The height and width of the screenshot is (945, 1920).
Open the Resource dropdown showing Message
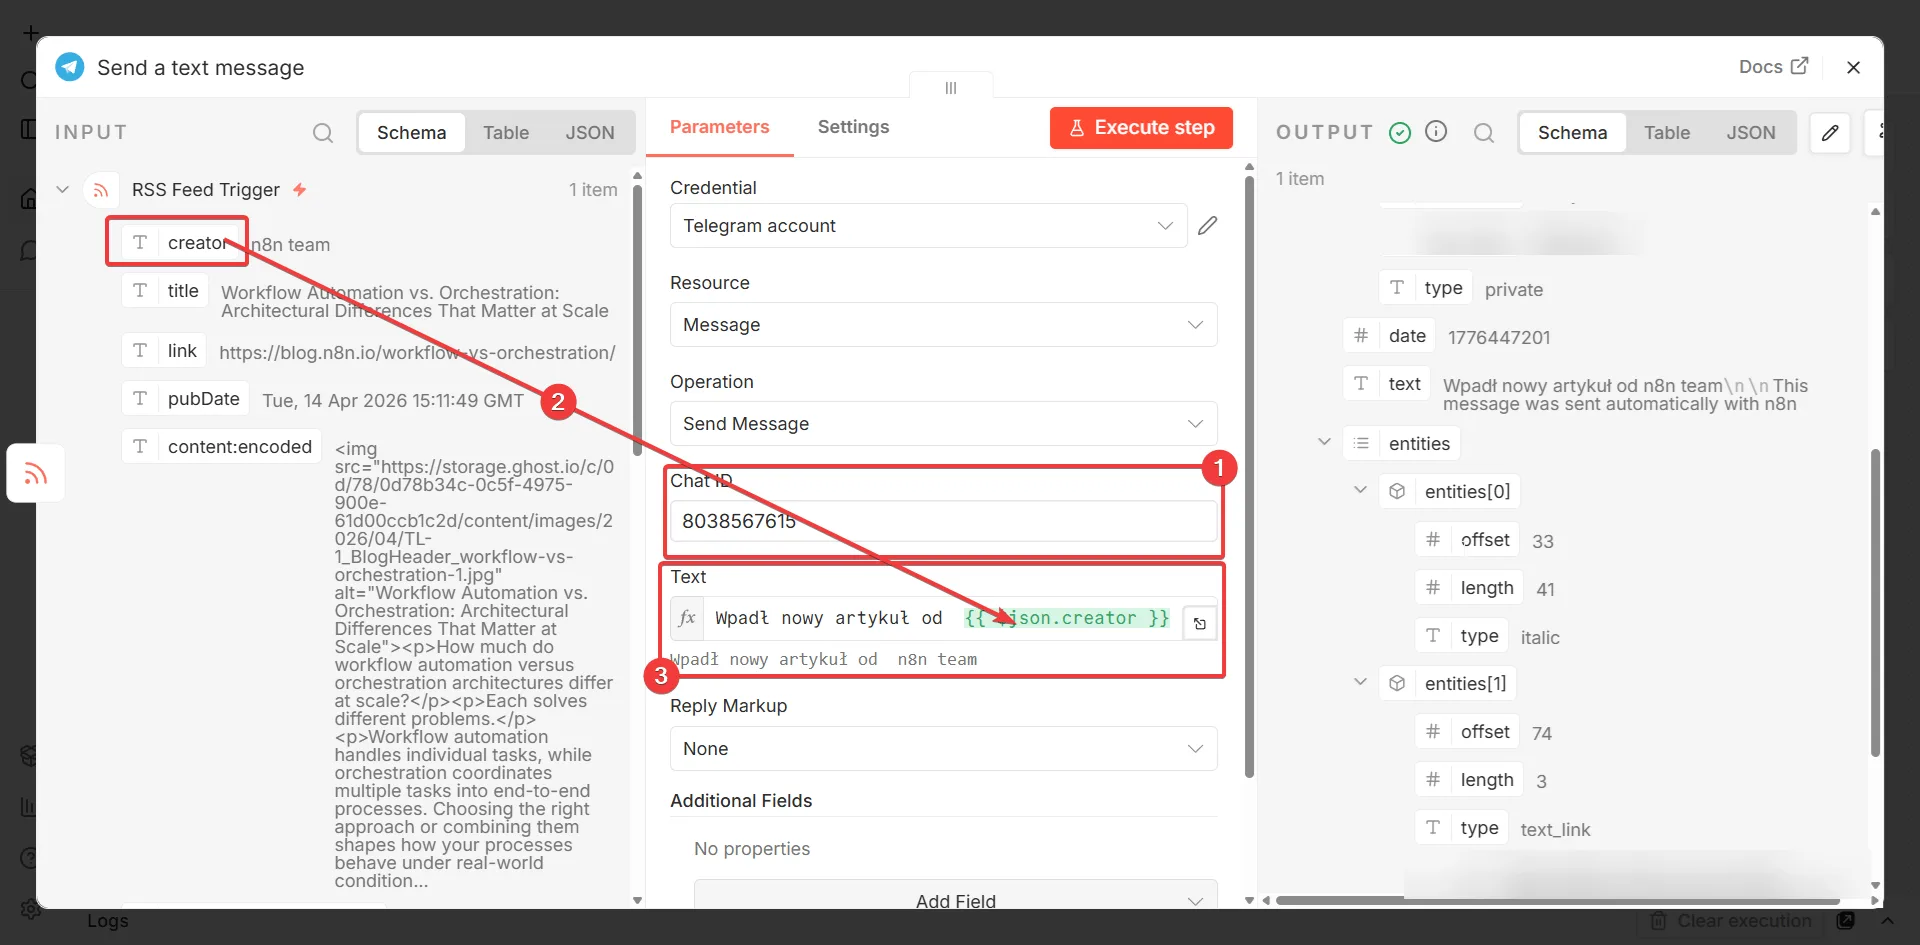(943, 325)
